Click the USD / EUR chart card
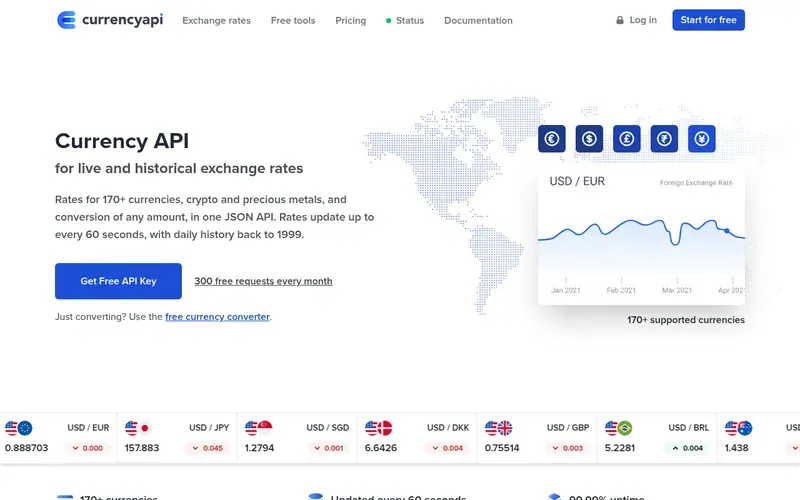This screenshot has height=500, width=800. click(641, 236)
